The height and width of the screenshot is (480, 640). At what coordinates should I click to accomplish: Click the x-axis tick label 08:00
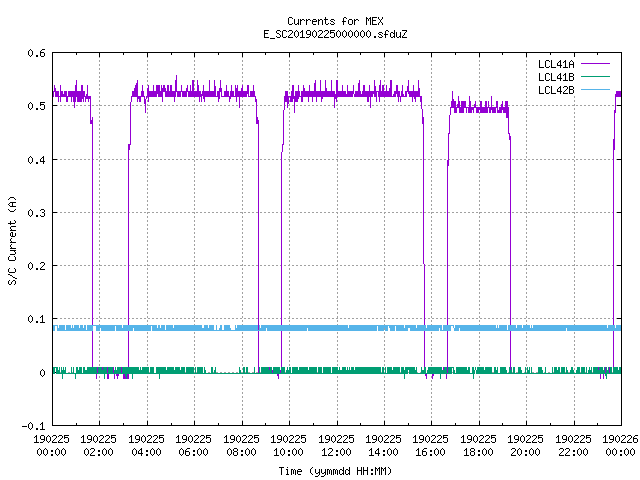pyautogui.click(x=241, y=452)
